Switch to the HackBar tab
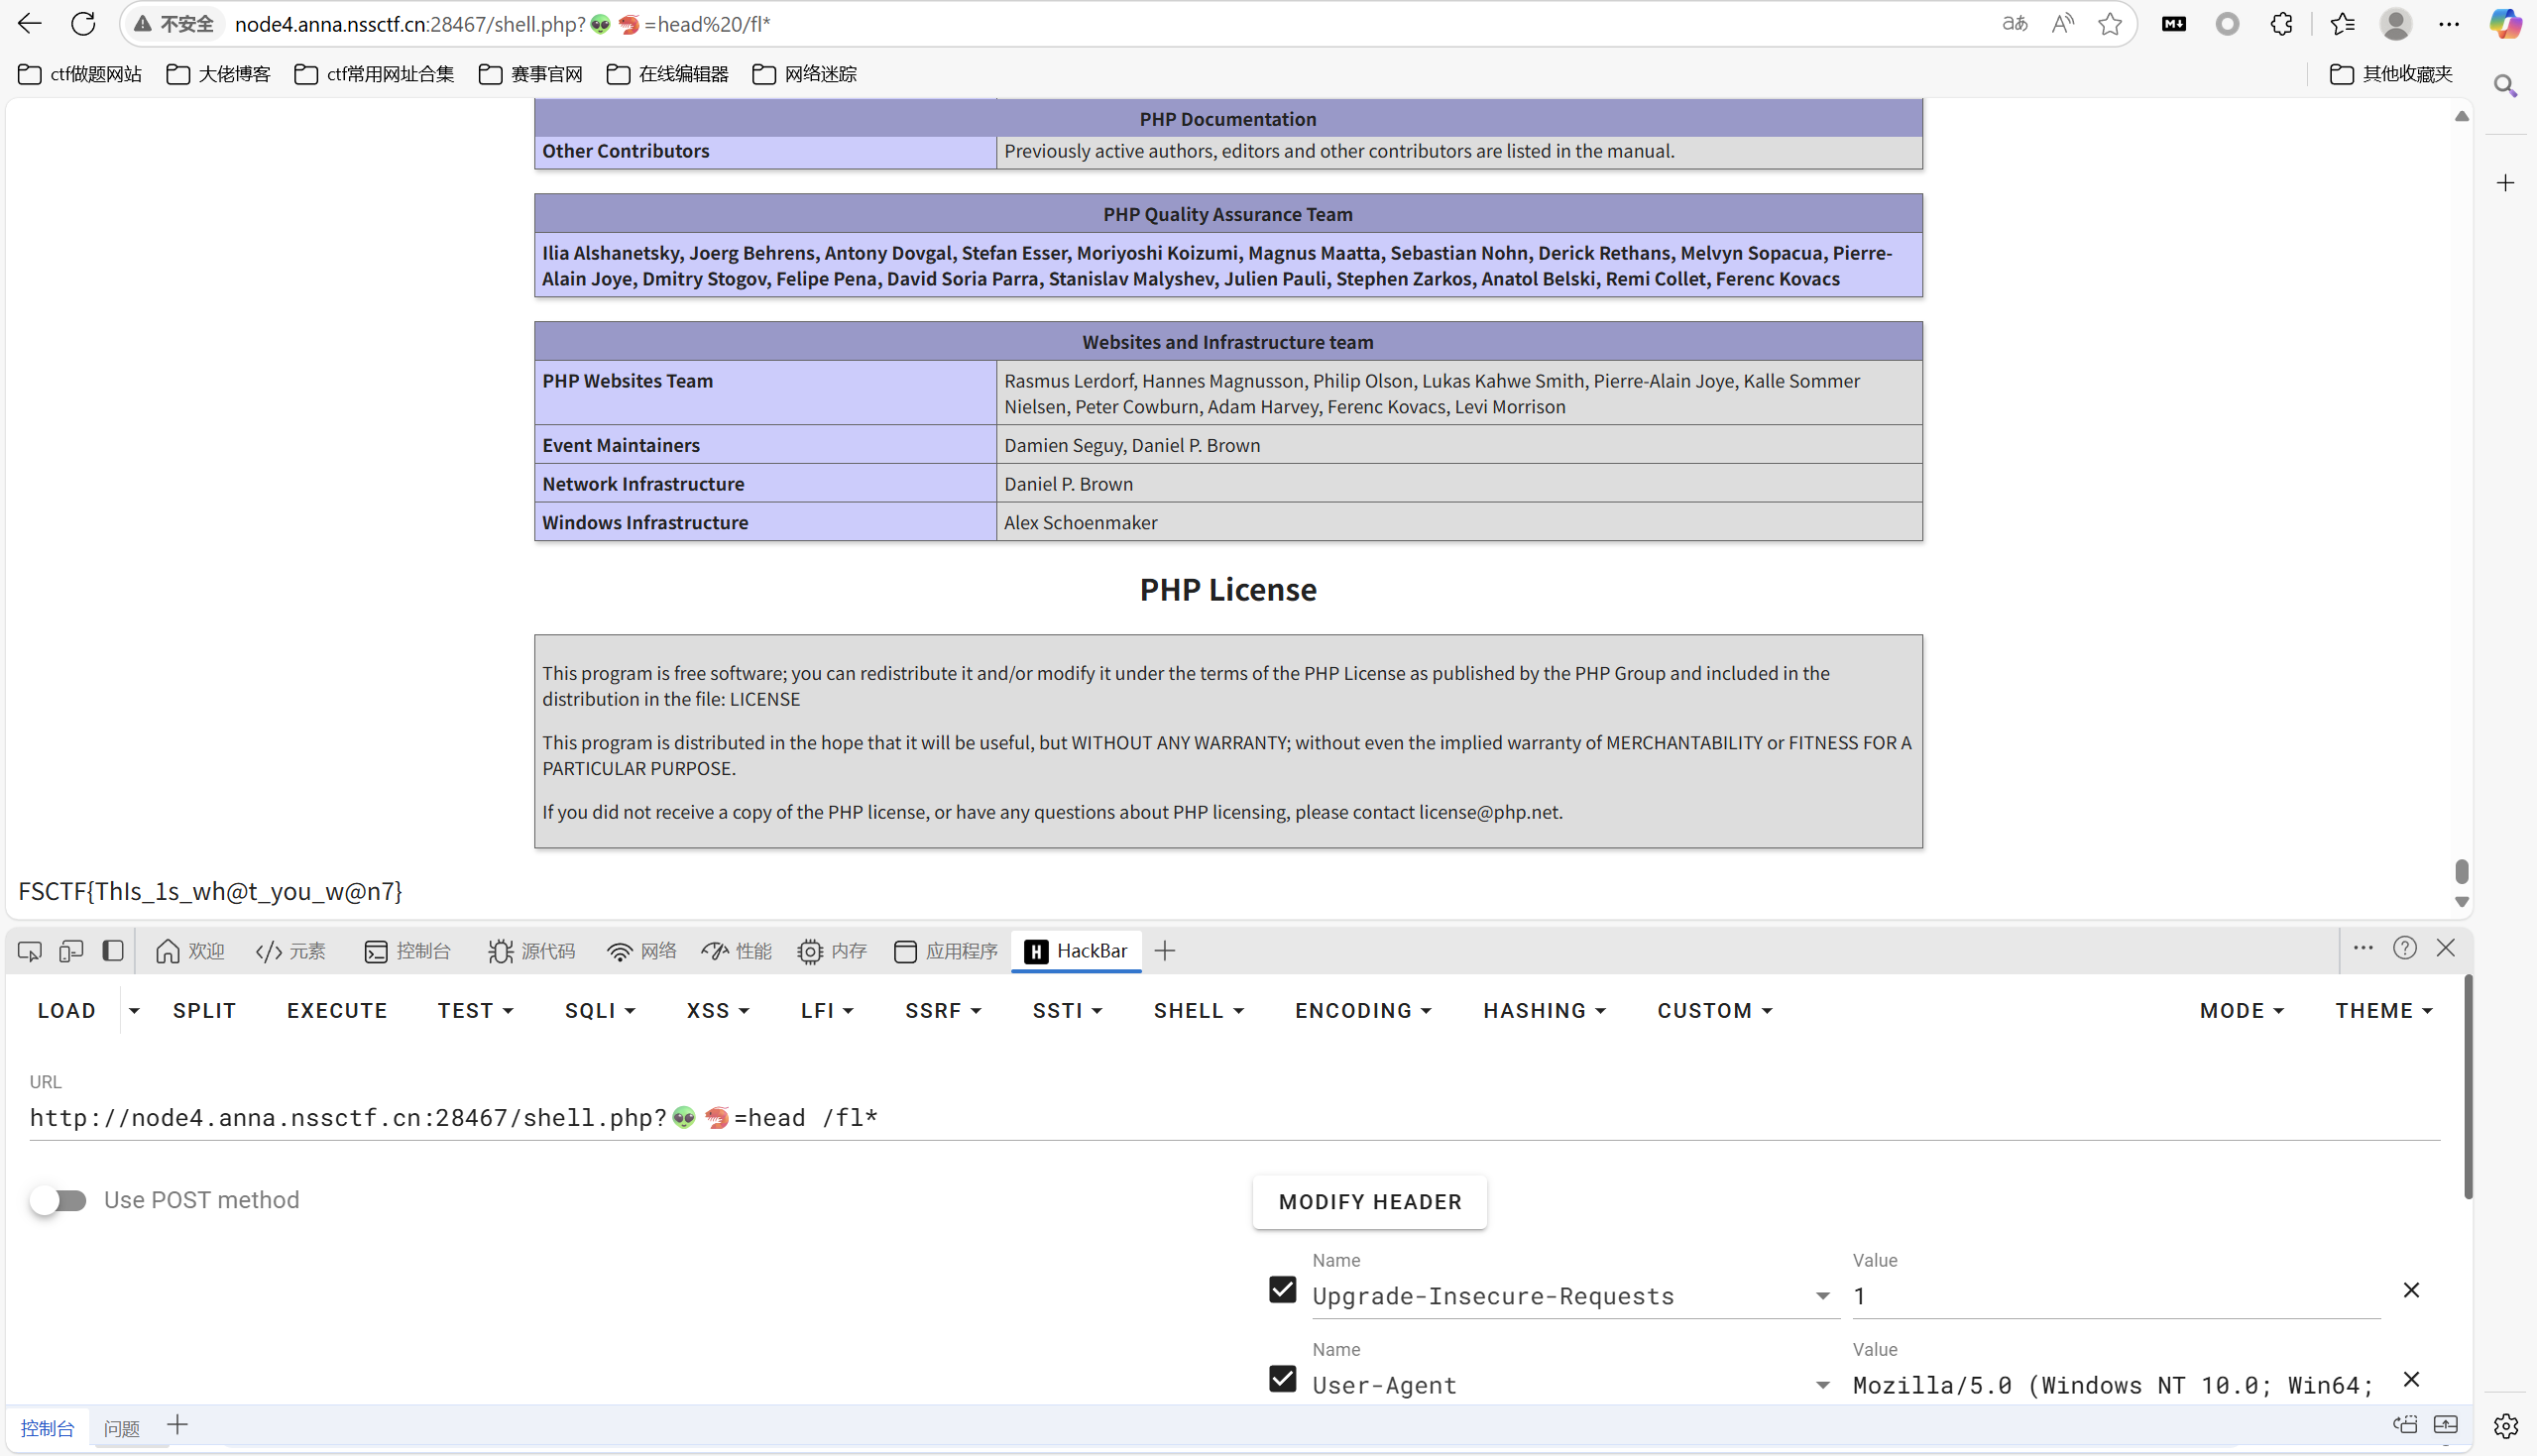Image resolution: width=2537 pixels, height=1456 pixels. pyautogui.click(x=1077, y=951)
